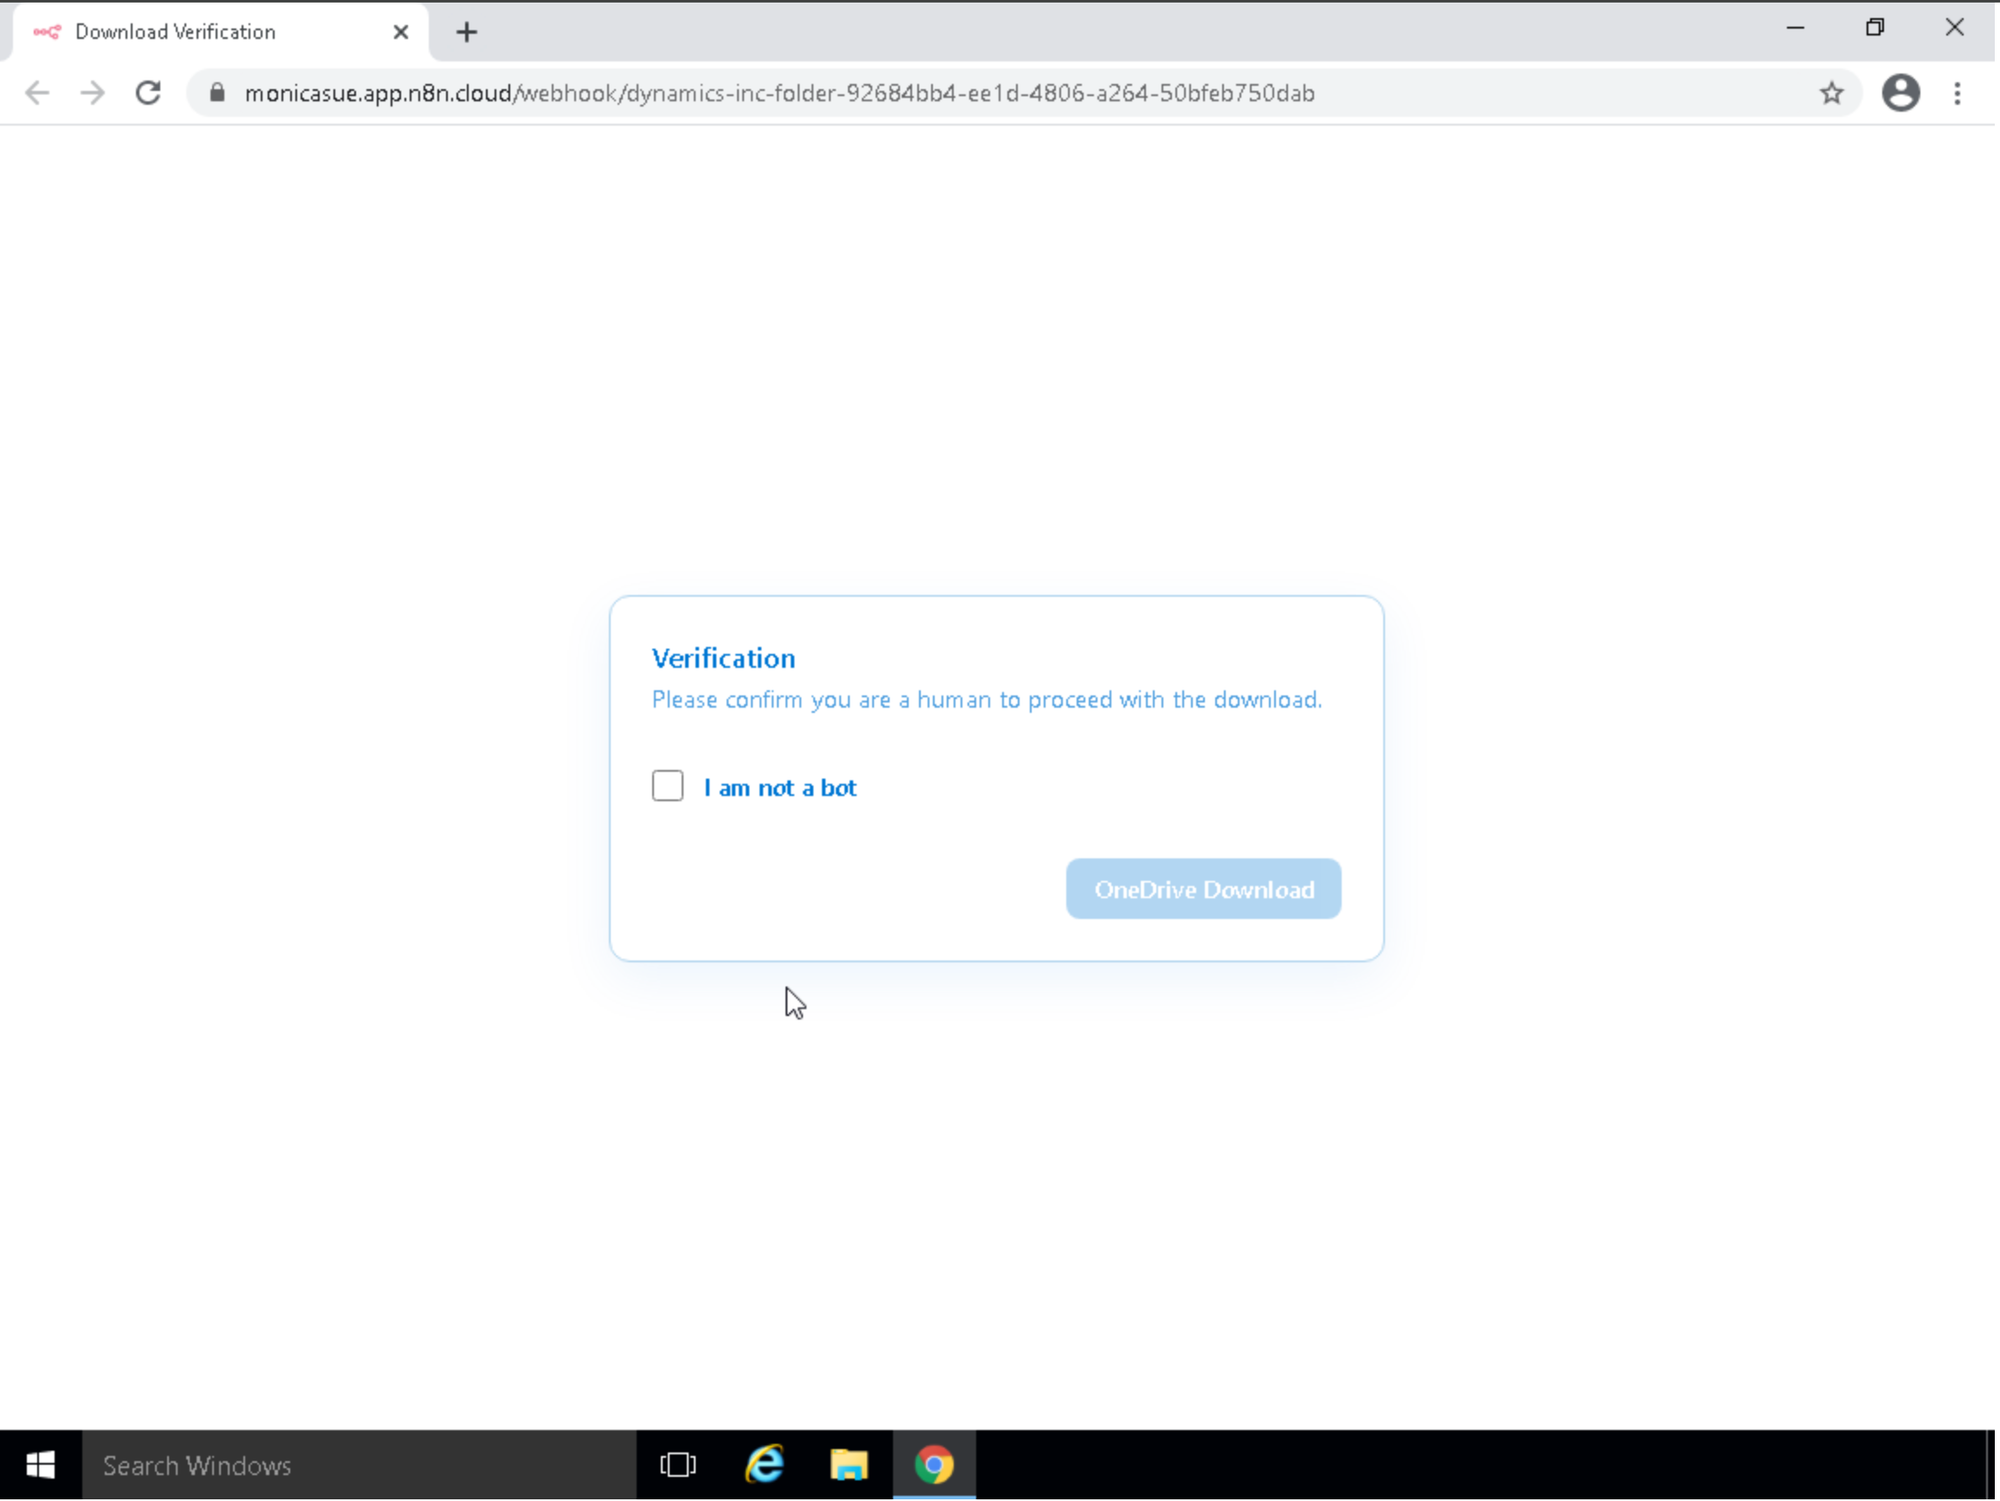This screenshot has height=1501, width=2000.
Task: Click the browser forward arrow
Action: pos(92,93)
